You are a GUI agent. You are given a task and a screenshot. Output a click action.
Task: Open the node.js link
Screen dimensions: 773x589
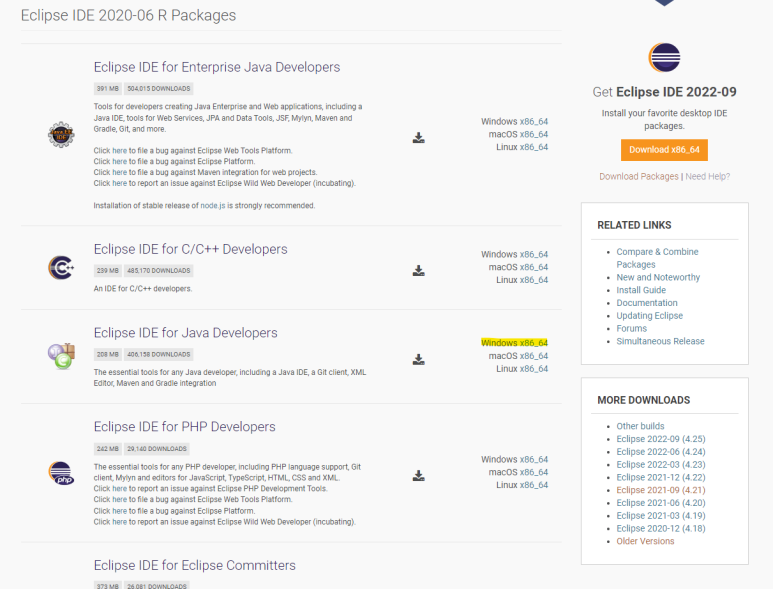(212, 206)
